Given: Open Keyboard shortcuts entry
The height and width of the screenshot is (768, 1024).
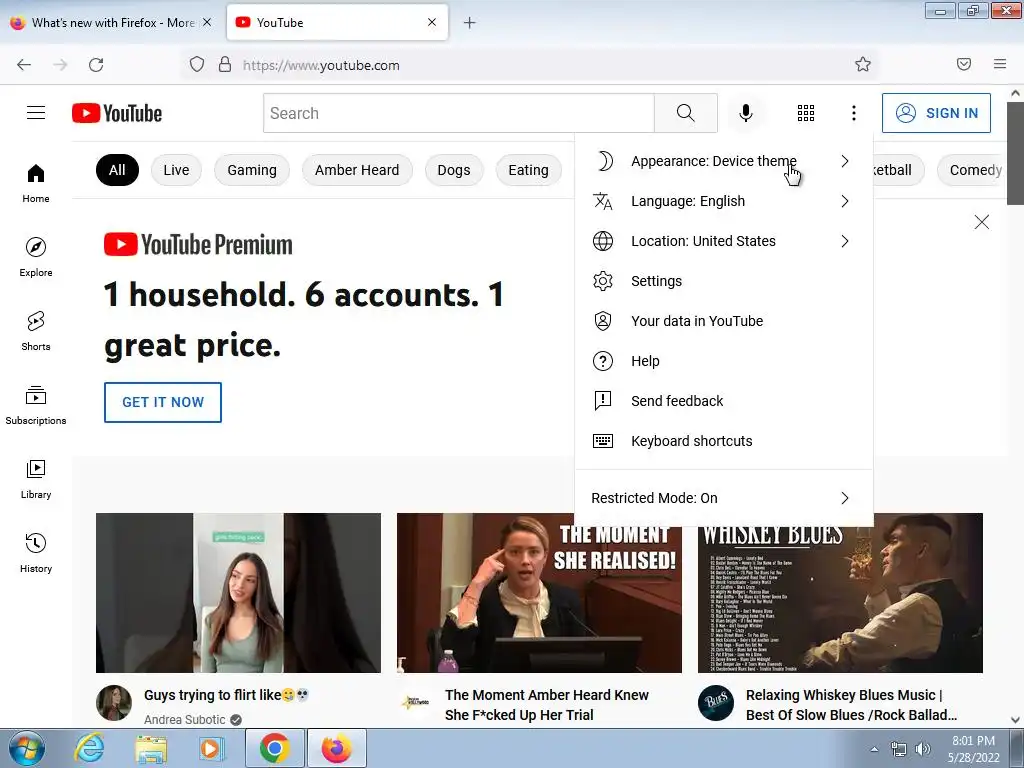Looking at the screenshot, I should [724, 441].
